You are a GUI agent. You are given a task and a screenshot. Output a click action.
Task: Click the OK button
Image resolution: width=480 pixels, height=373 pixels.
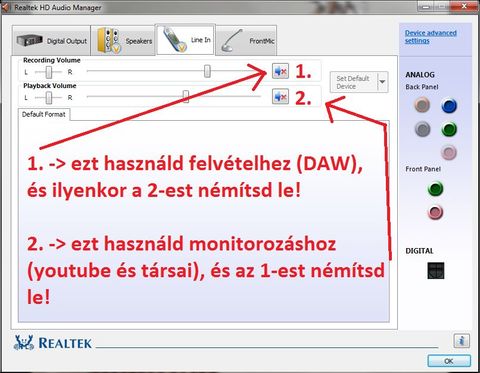[x=449, y=361]
